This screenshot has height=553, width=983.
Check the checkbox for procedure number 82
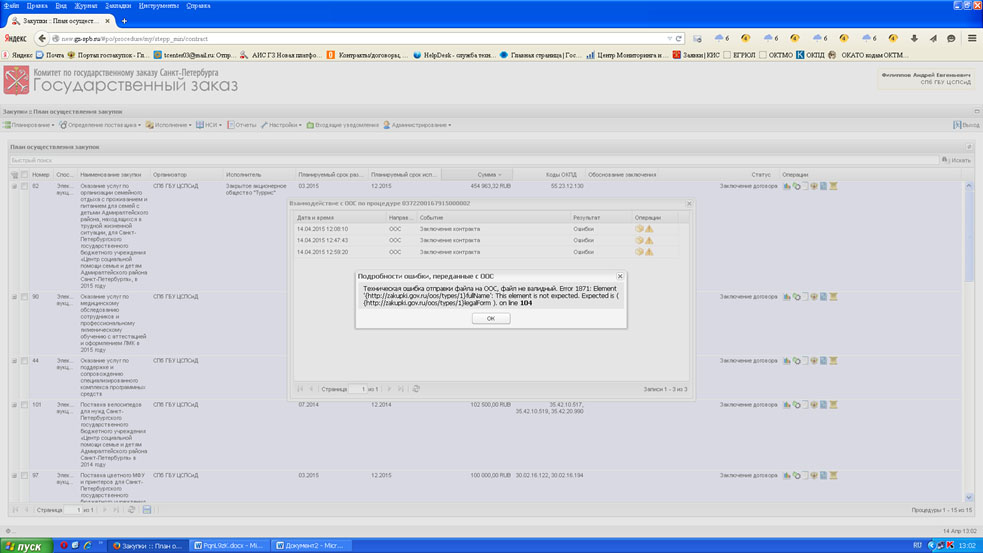24,186
